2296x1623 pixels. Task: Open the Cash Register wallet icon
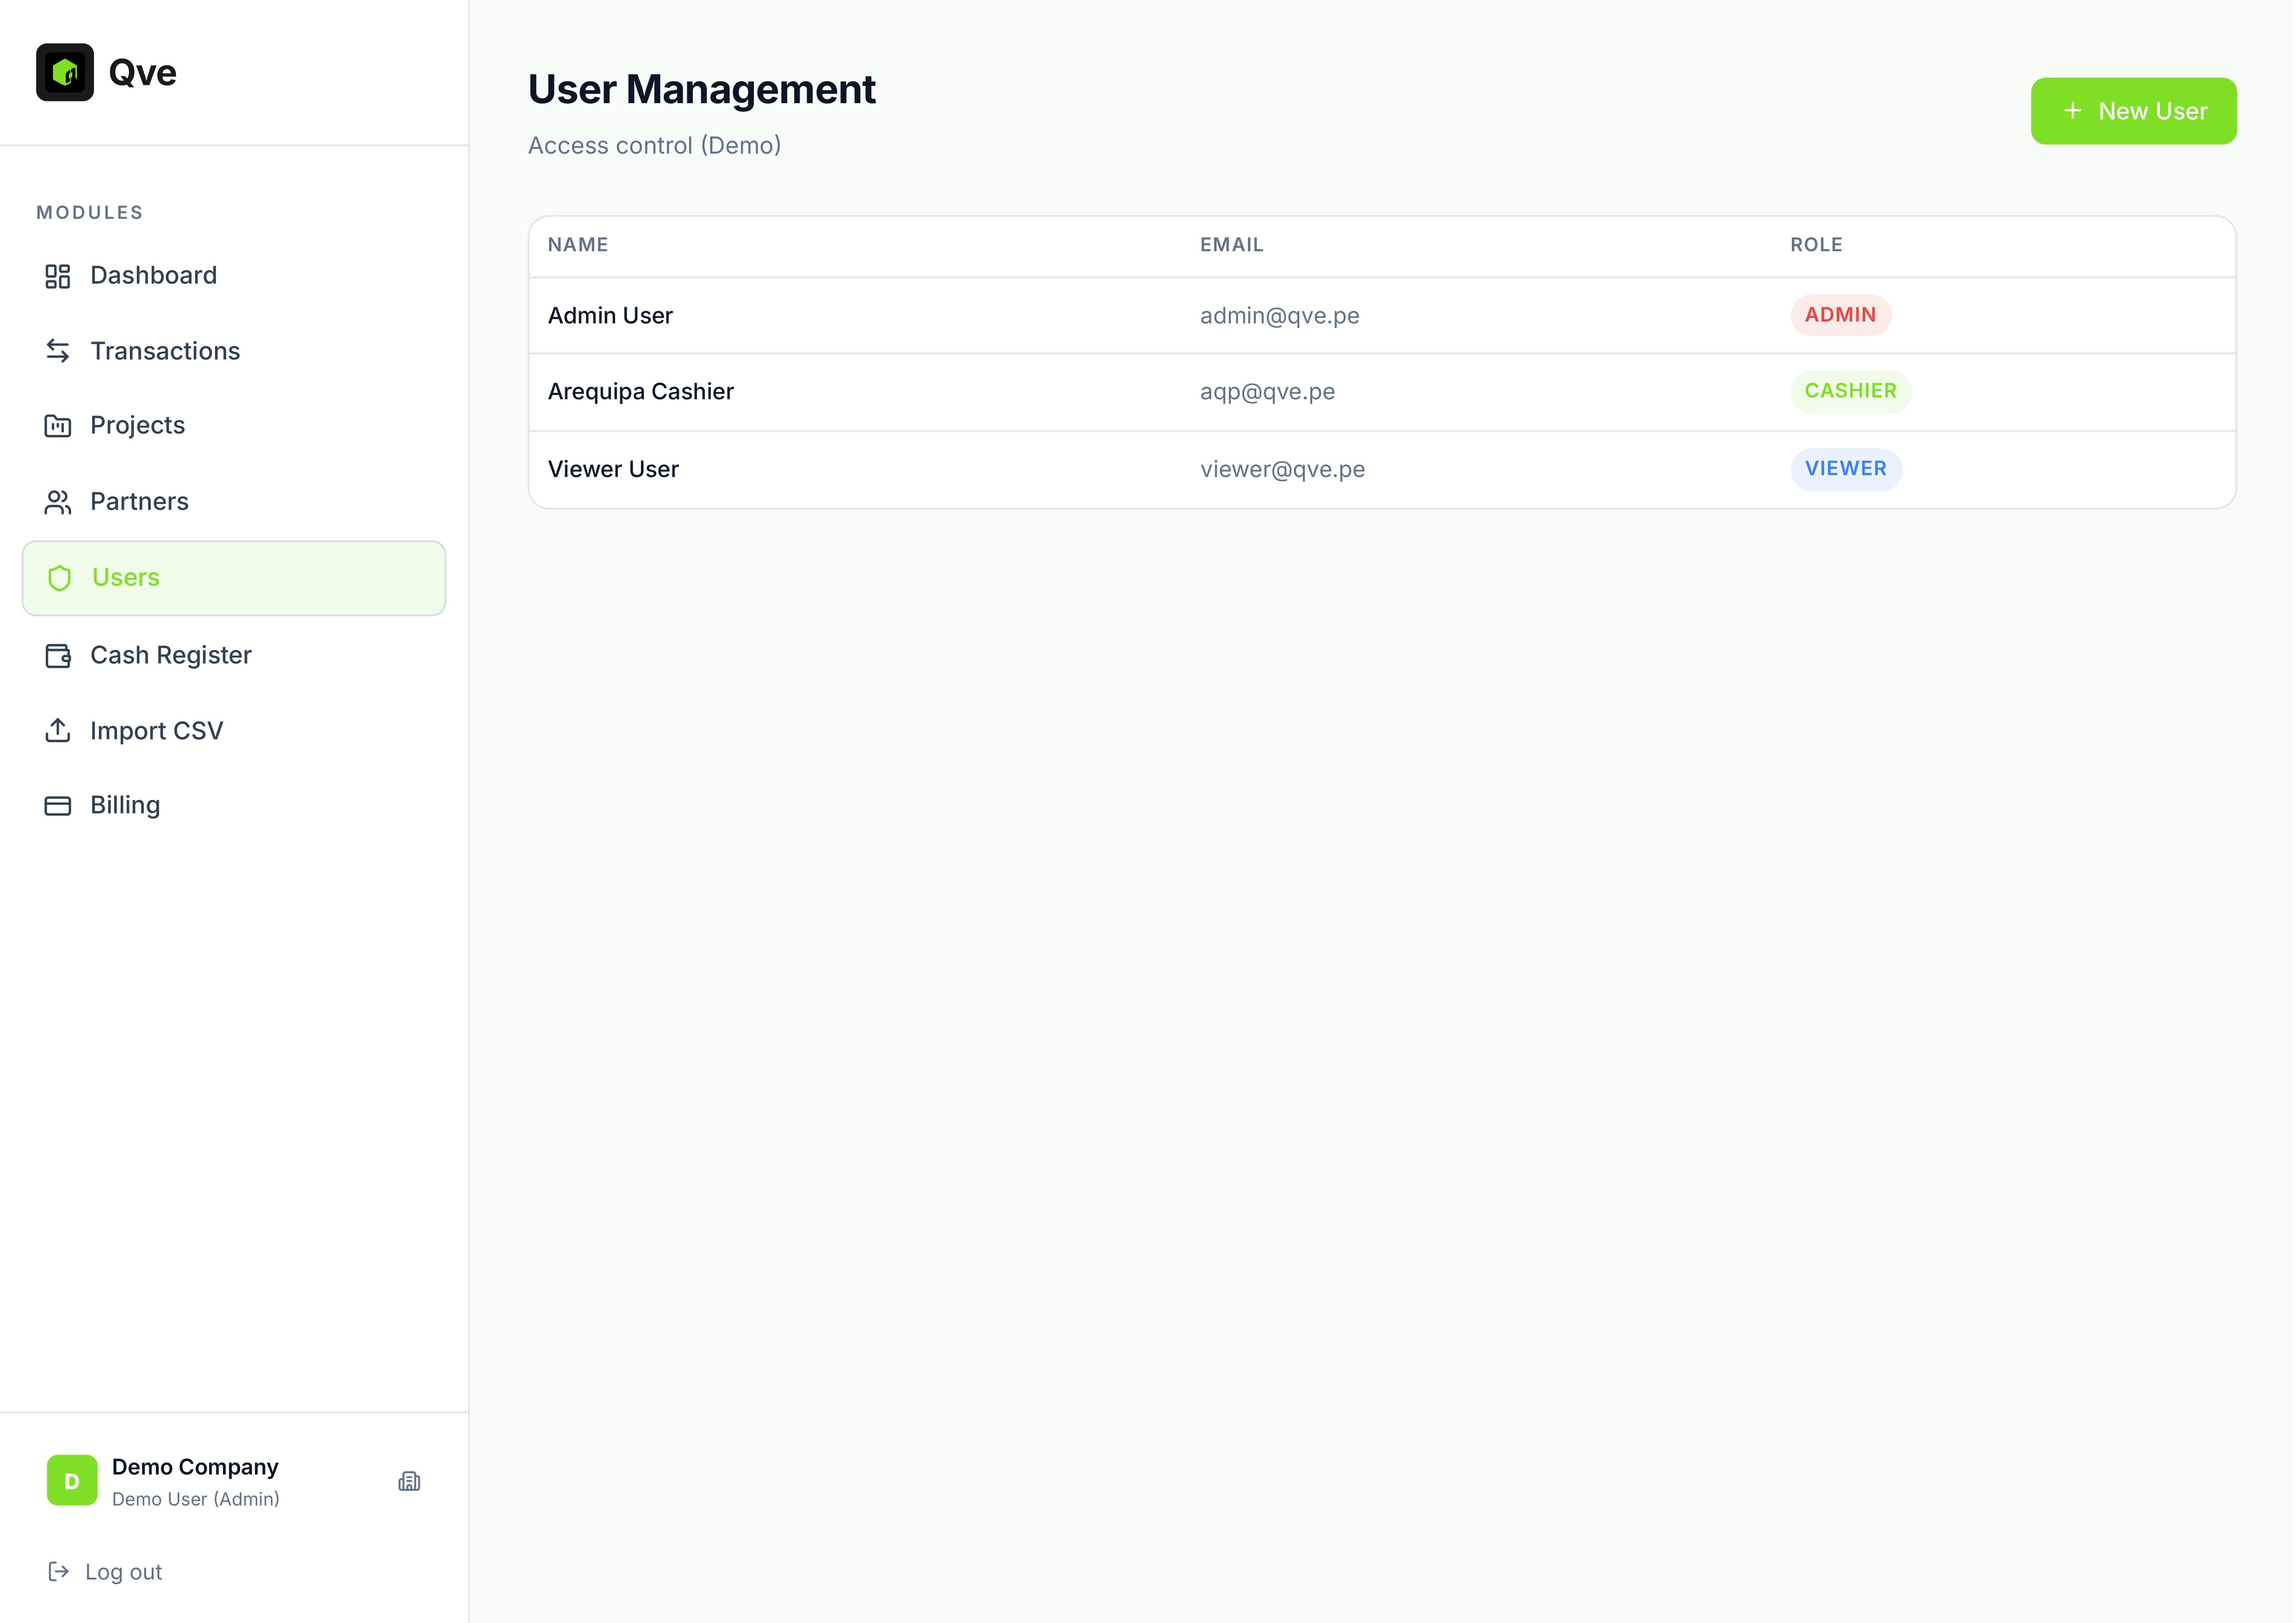[x=58, y=655]
